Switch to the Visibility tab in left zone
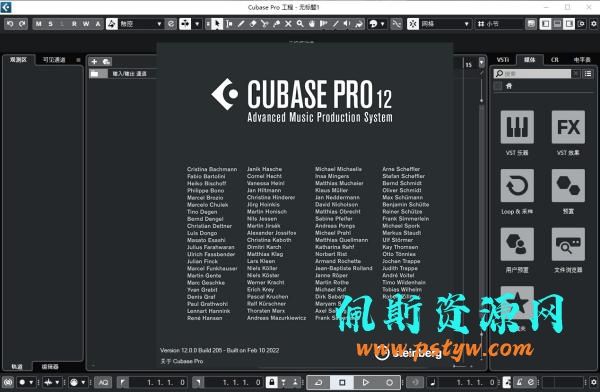 coord(54,60)
